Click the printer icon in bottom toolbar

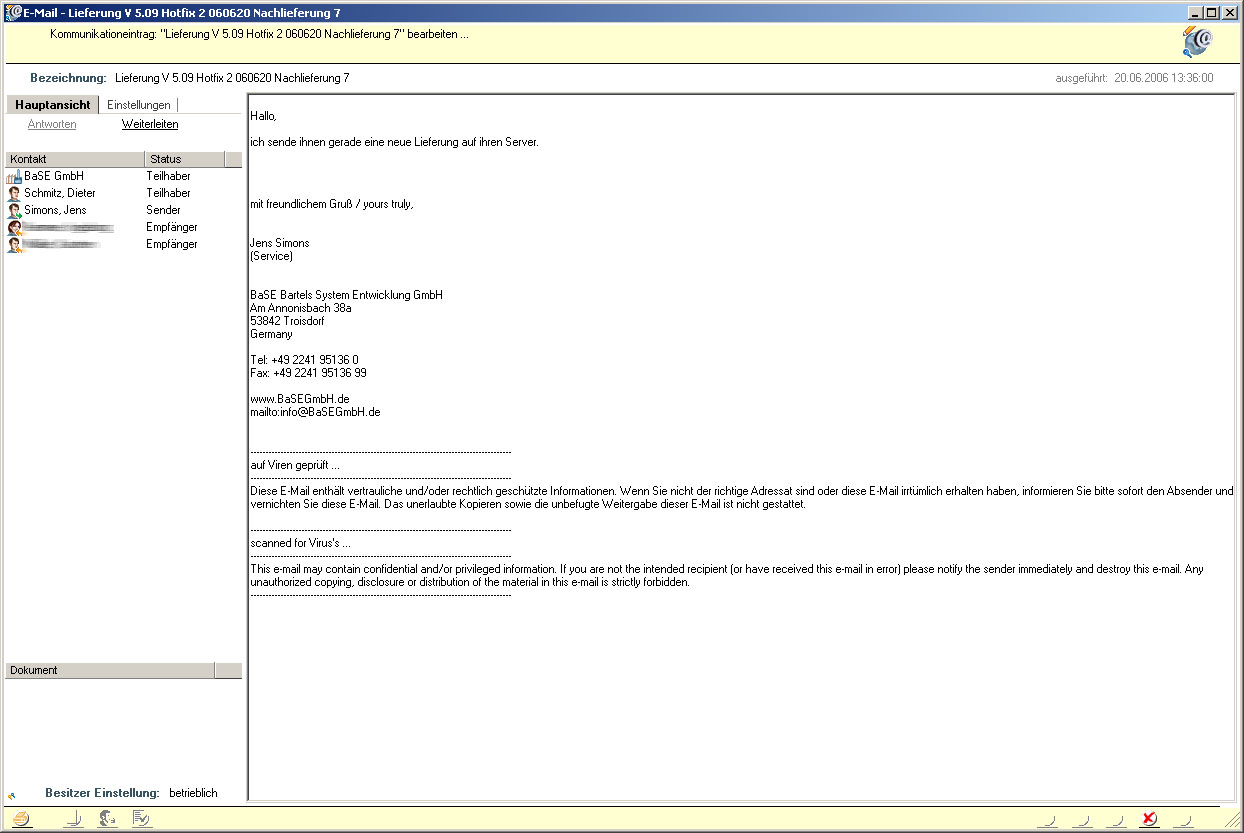[22, 819]
